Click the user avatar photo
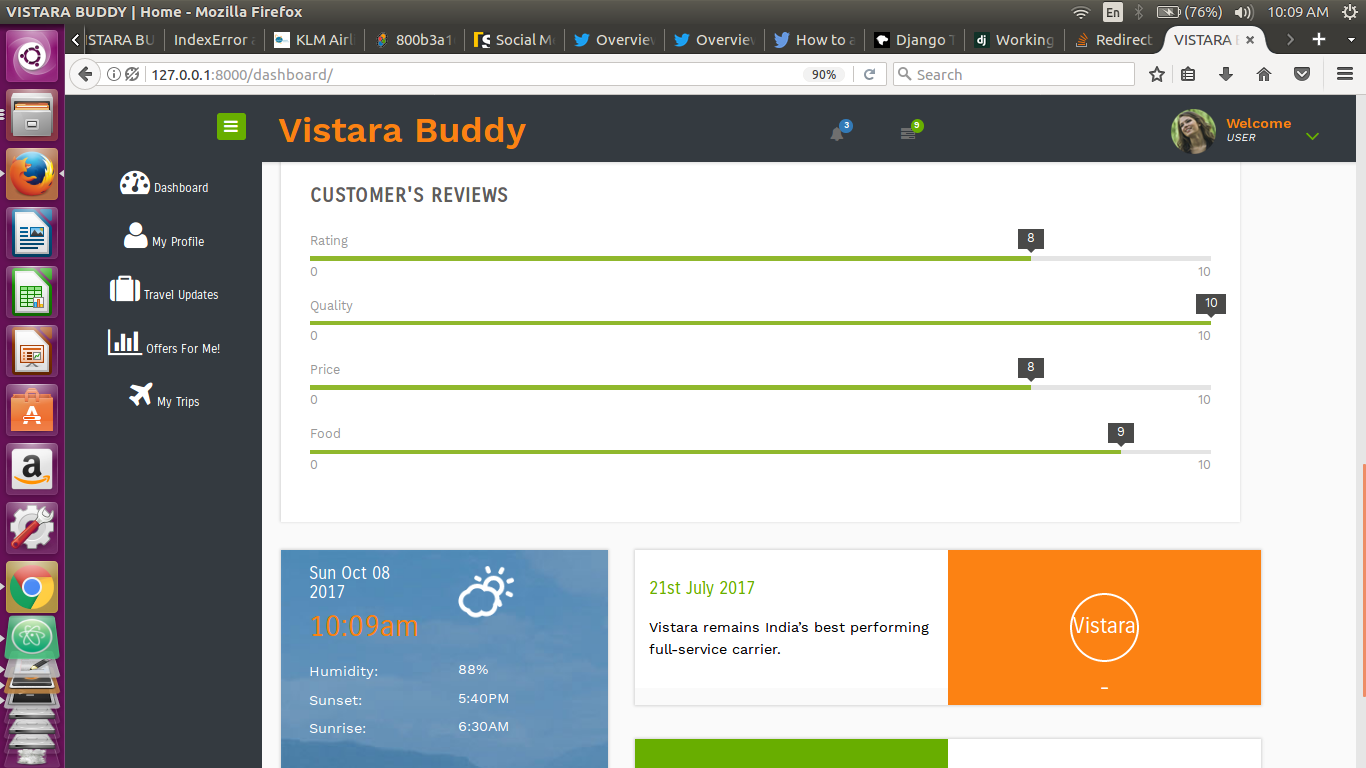The width and height of the screenshot is (1366, 768). pyautogui.click(x=1193, y=131)
